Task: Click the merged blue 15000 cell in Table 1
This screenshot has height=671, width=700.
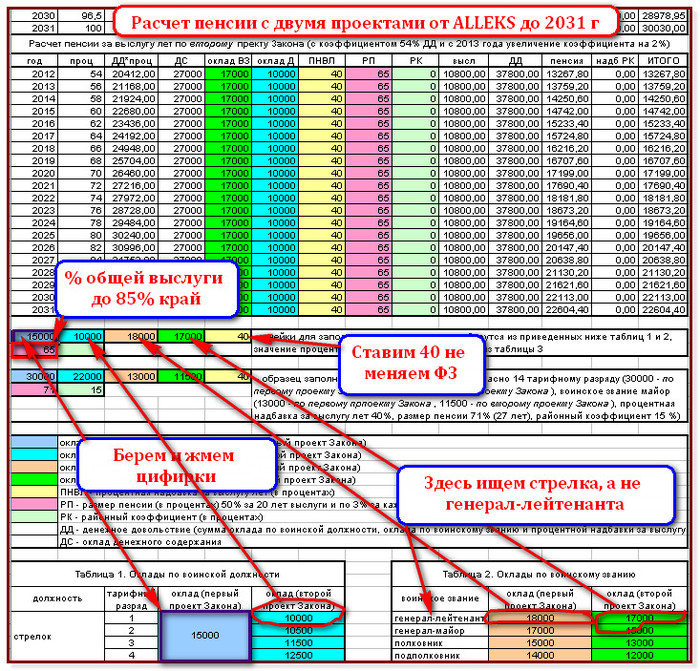Action: click(204, 636)
